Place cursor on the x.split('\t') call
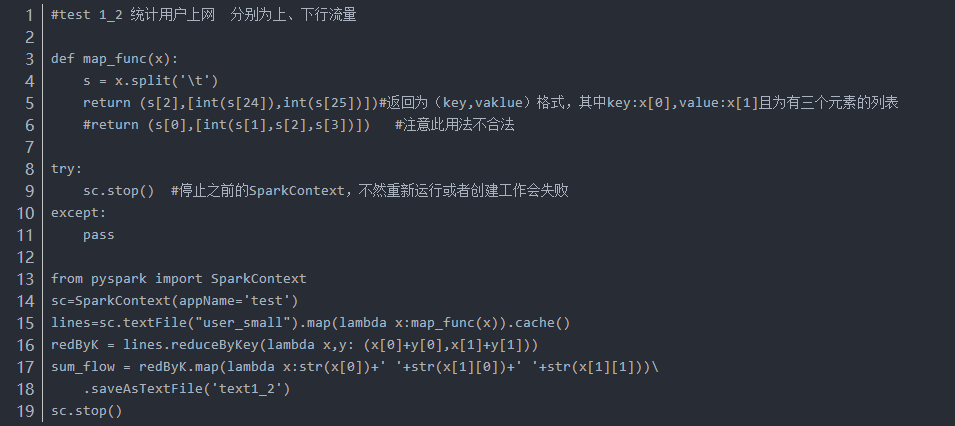The image size is (955, 426). point(171,80)
